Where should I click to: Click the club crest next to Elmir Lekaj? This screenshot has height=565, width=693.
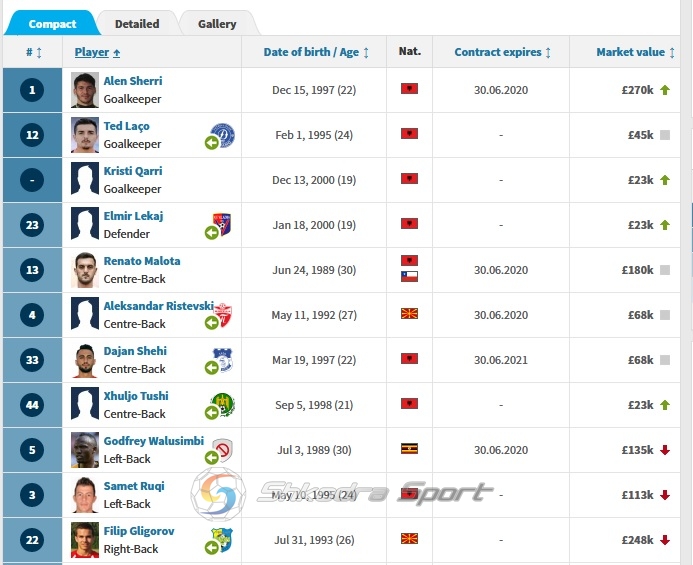[222, 224]
